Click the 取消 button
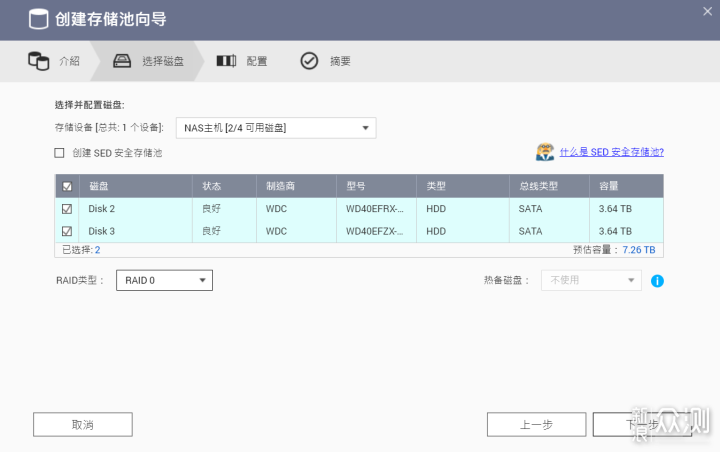Viewport: 720px width, 452px height. pos(83,424)
